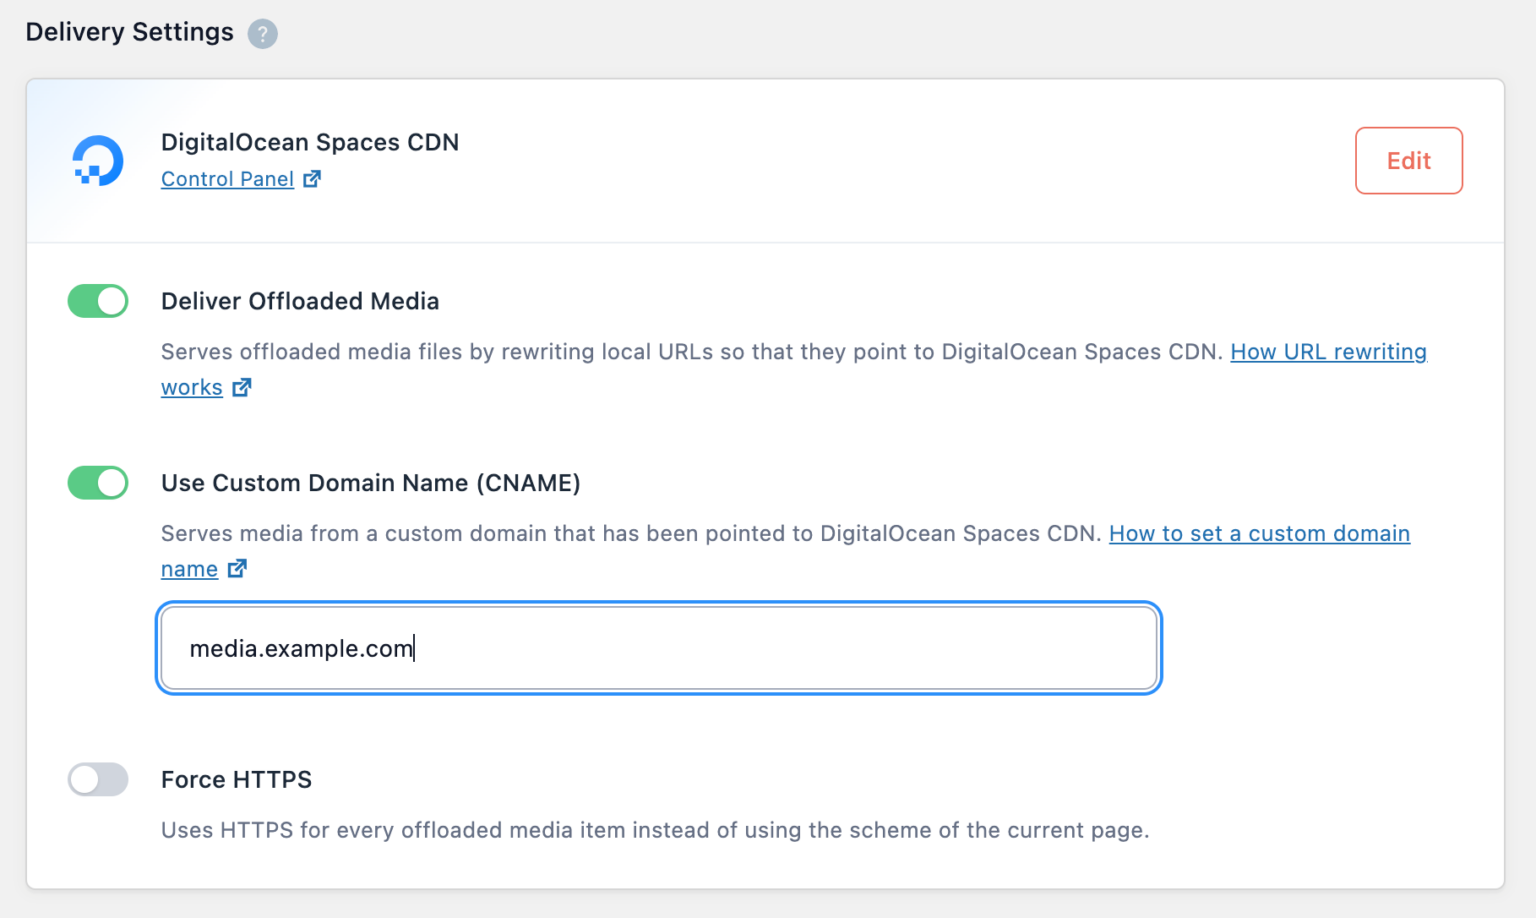The image size is (1536, 918).
Task: Click the external link icon after the custom domain link
Action: coord(237,568)
